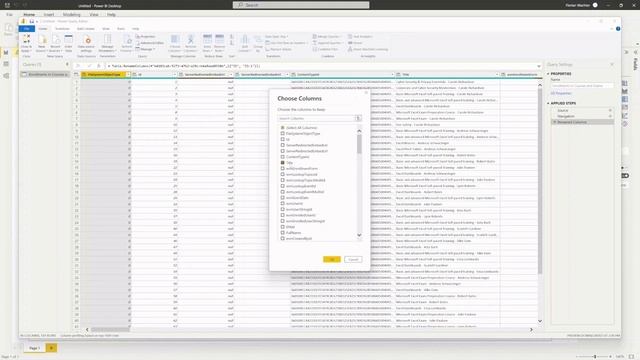Image resolution: width=640 pixels, height=360 pixels.
Task: Click the gear icon on Source step
Action: [x=610, y=111]
